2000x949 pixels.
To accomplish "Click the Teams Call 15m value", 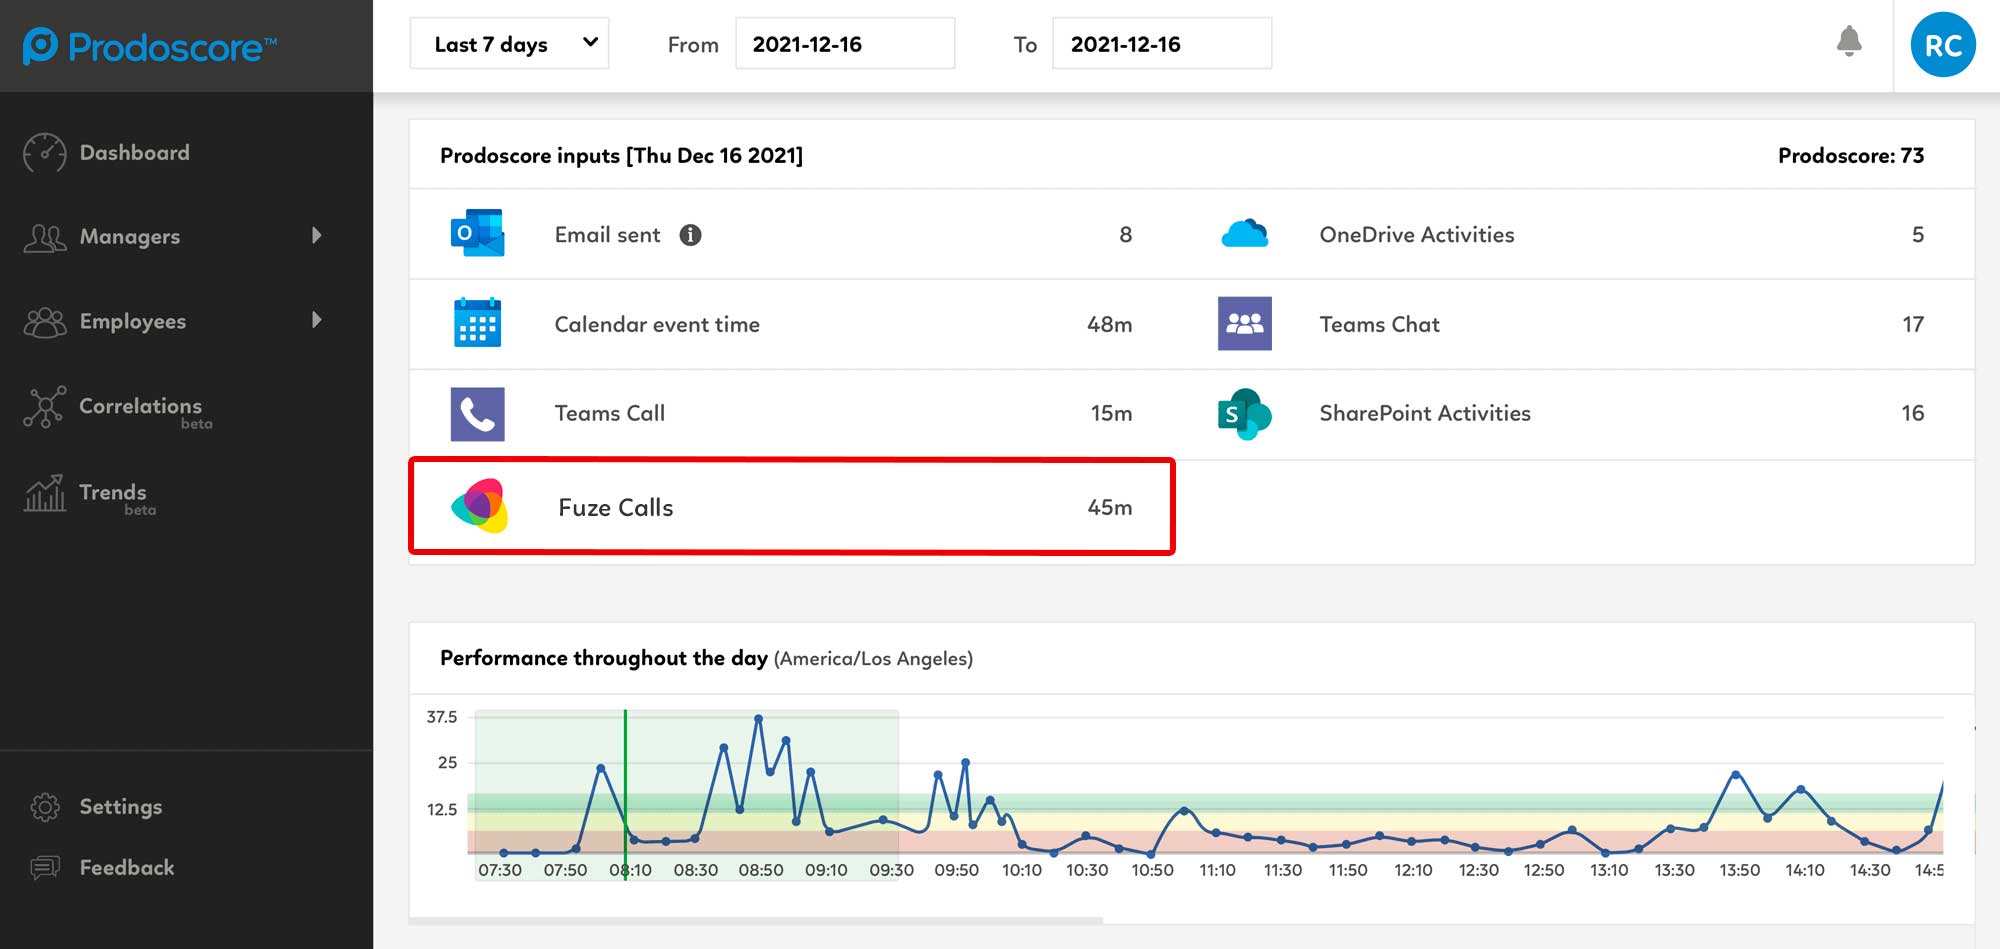I will point(1111,413).
